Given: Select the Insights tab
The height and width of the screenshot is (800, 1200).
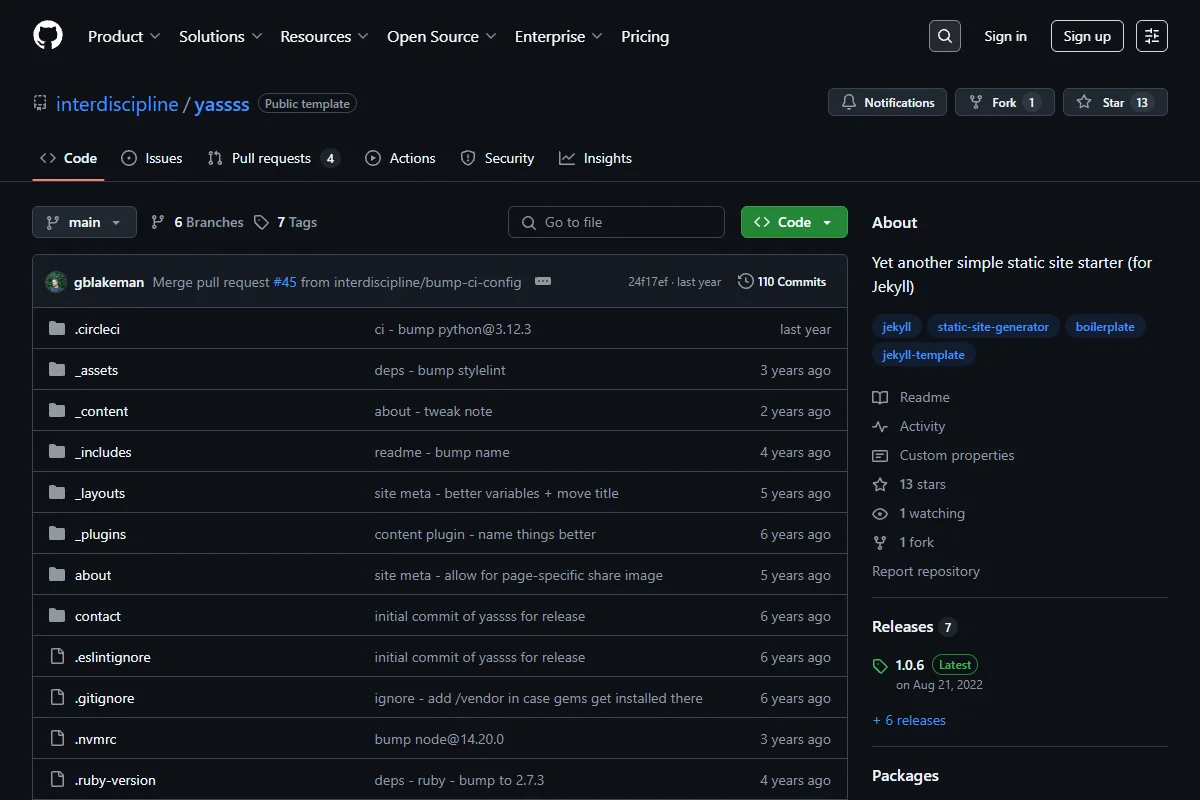Looking at the screenshot, I should click(595, 158).
